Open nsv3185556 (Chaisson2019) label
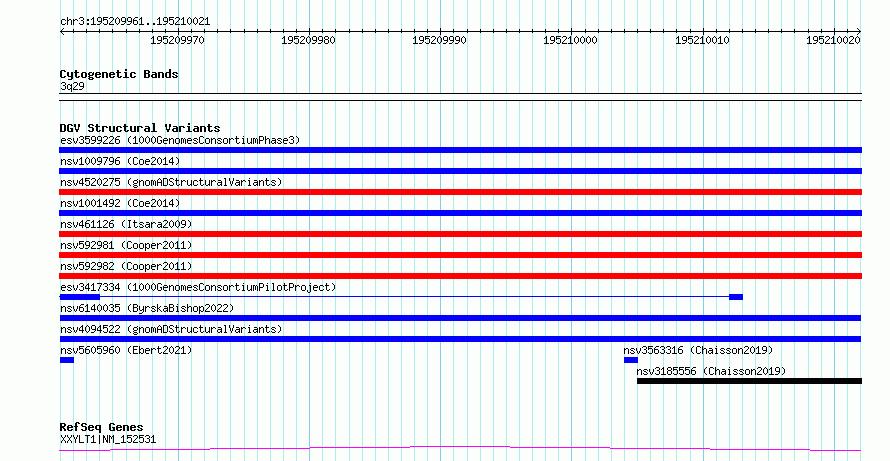Screen dimensions: 890x461 point(711,371)
